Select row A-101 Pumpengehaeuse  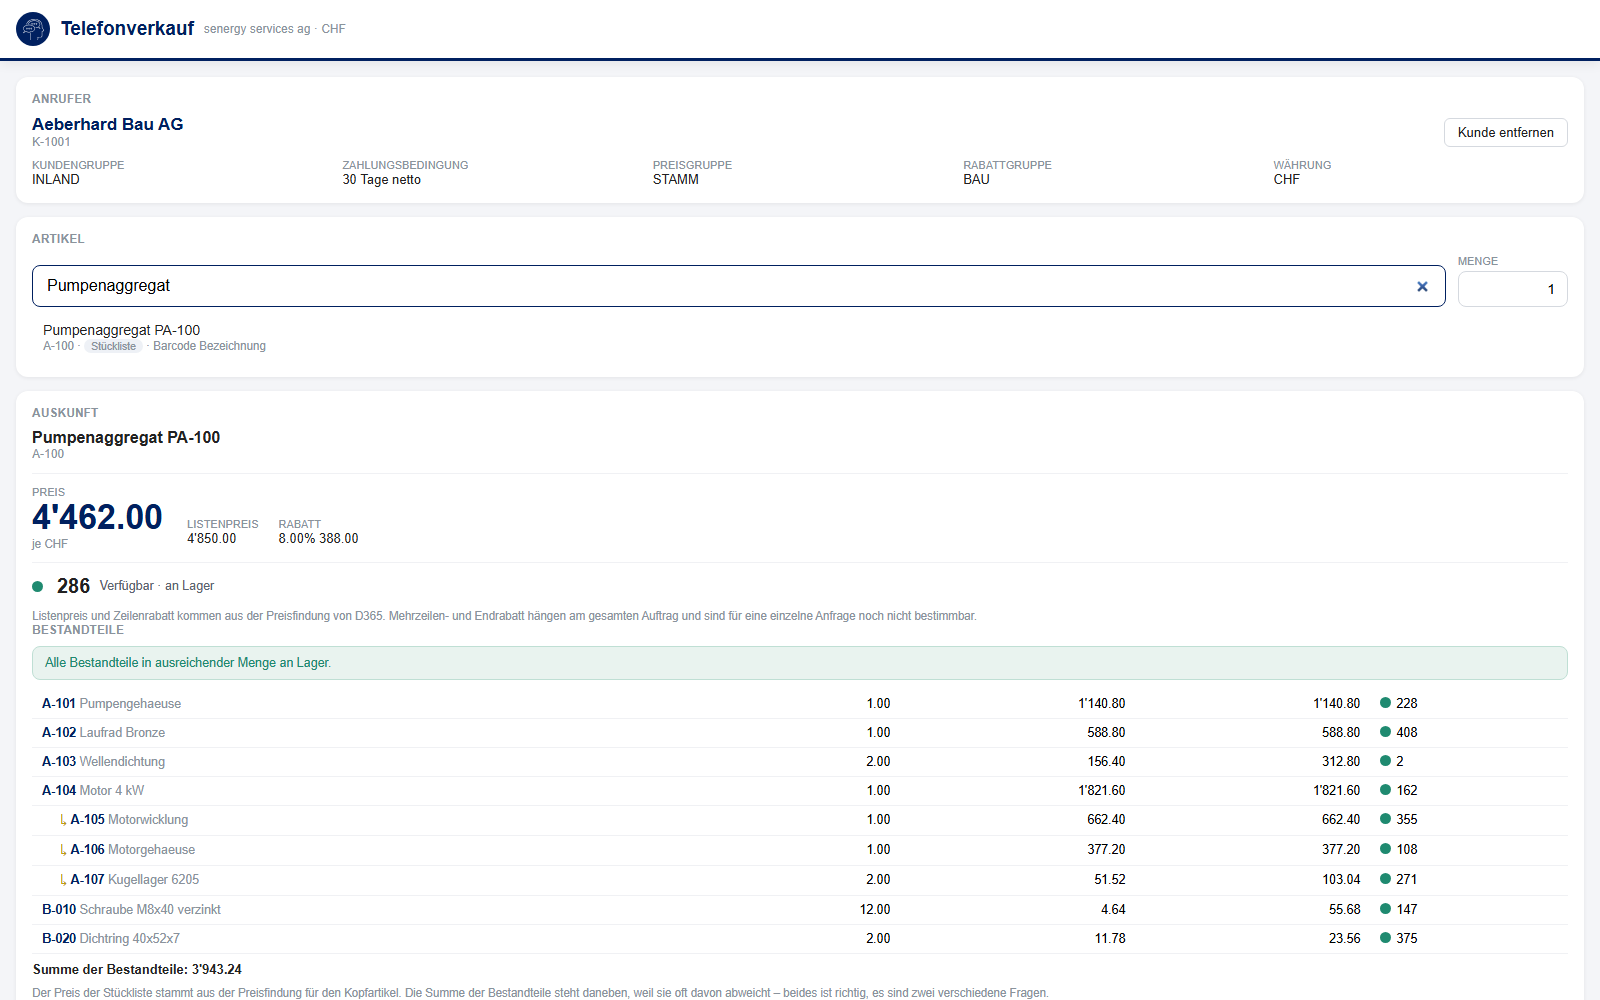pyautogui.click(x=799, y=703)
